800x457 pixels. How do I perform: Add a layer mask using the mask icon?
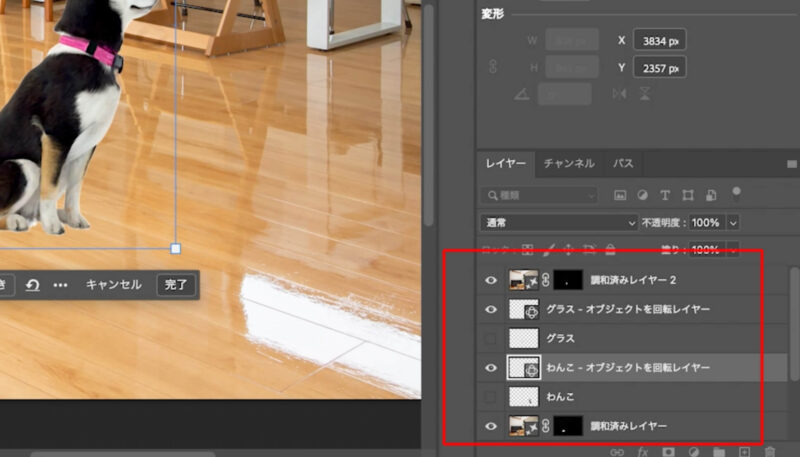669,452
